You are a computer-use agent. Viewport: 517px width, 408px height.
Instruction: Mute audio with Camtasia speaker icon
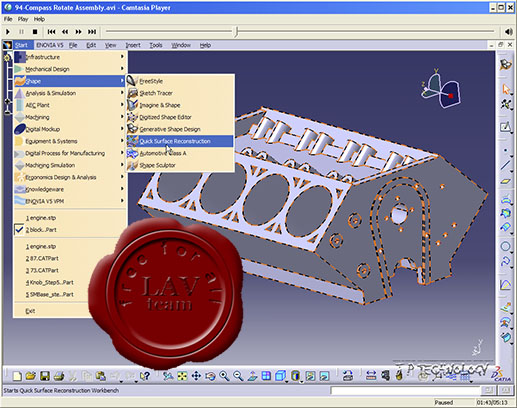pyautogui.click(x=508, y=32)
